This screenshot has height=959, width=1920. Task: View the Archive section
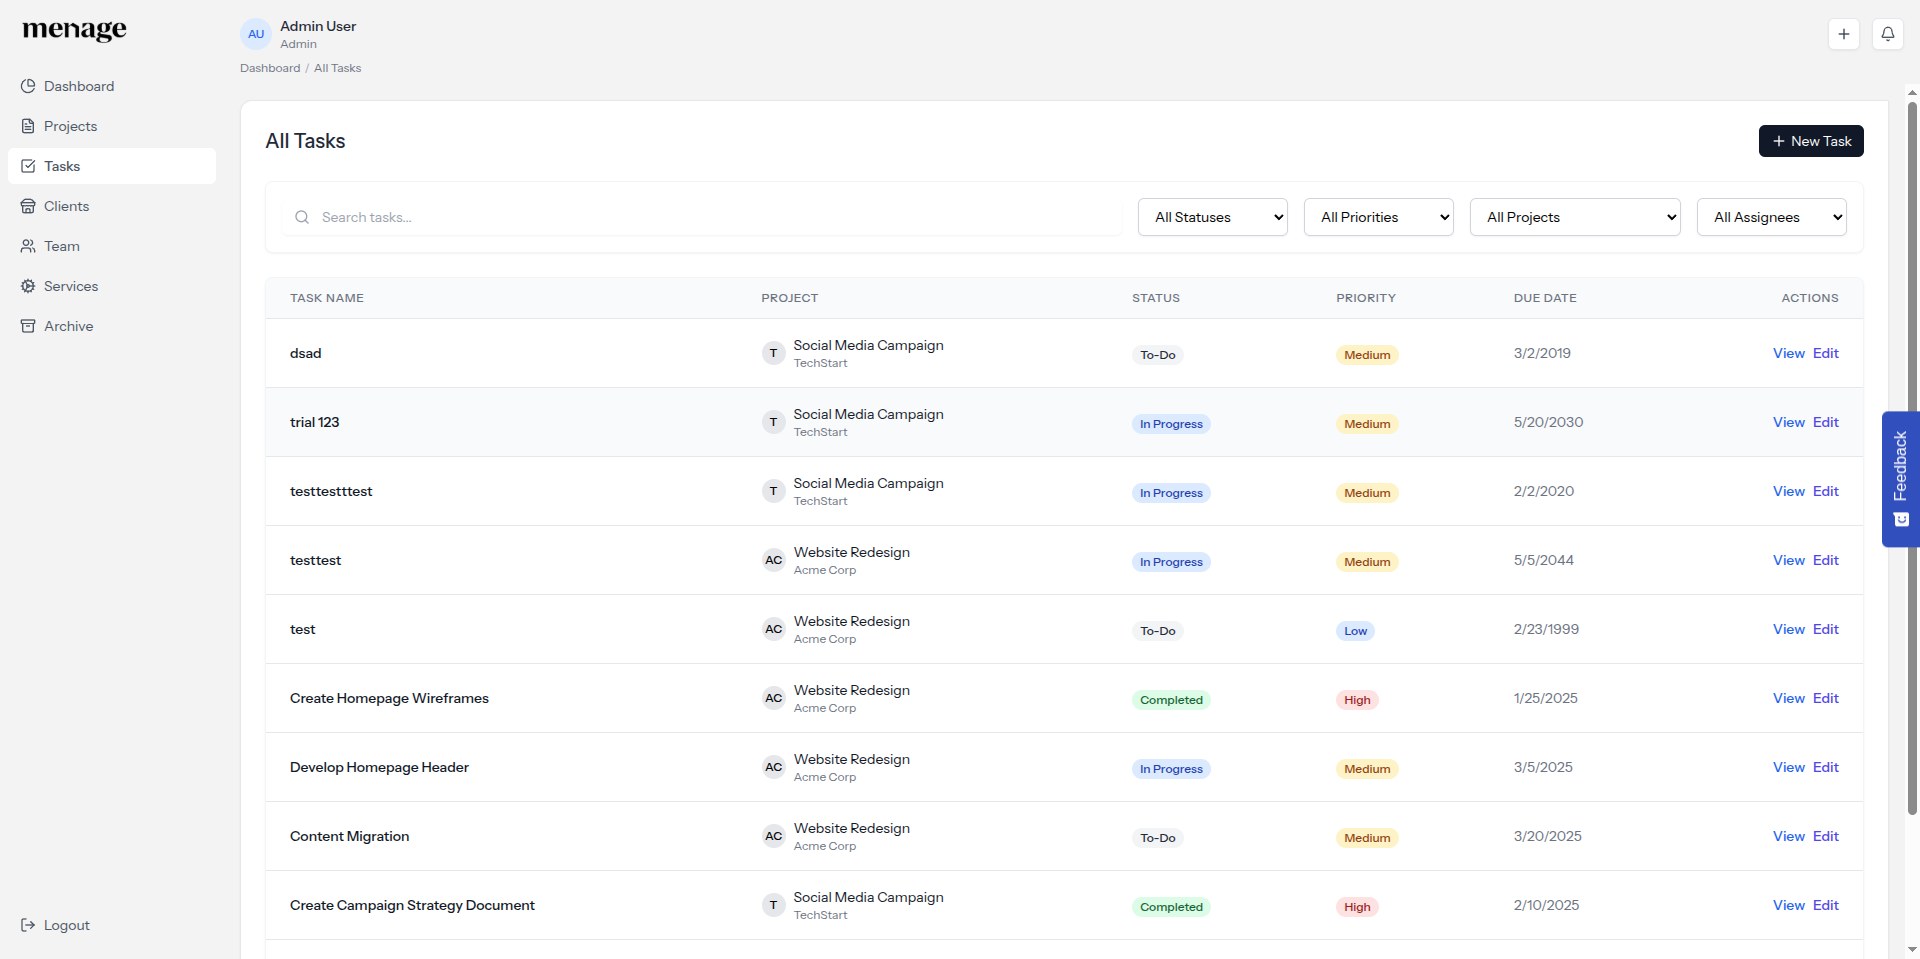pyautogui.click(x=68, y=326)
